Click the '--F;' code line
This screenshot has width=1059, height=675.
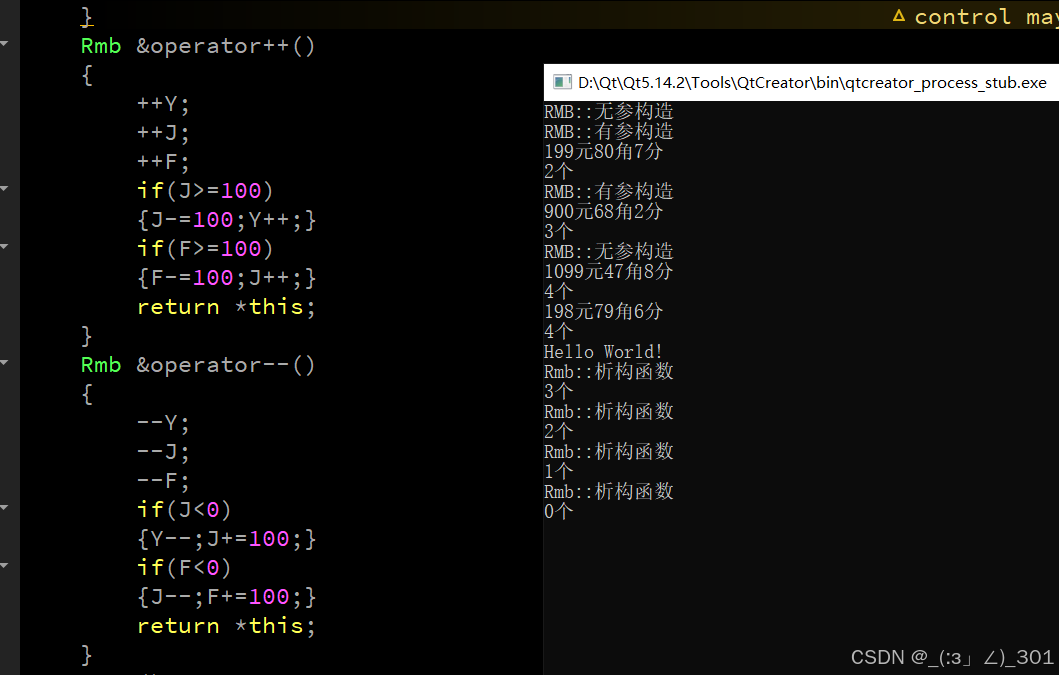click(x=163, y=481)
